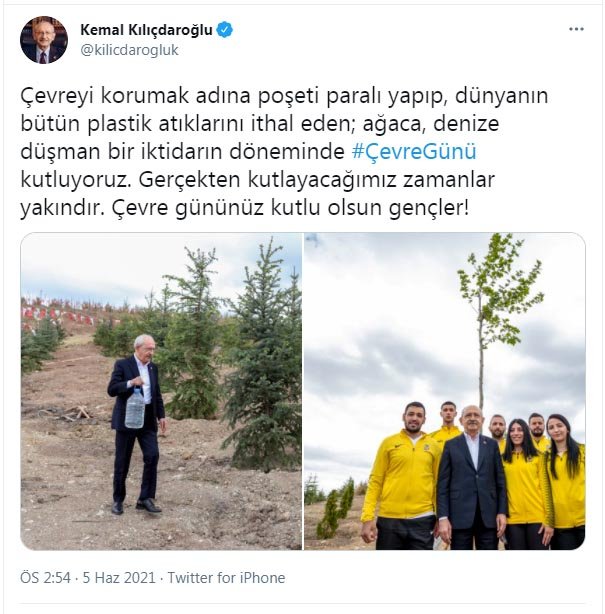Image resolution: width=605 pixels, height=614 pixels.
Task: Click the water jug in the left photo
Action: (x=135, y=407)
